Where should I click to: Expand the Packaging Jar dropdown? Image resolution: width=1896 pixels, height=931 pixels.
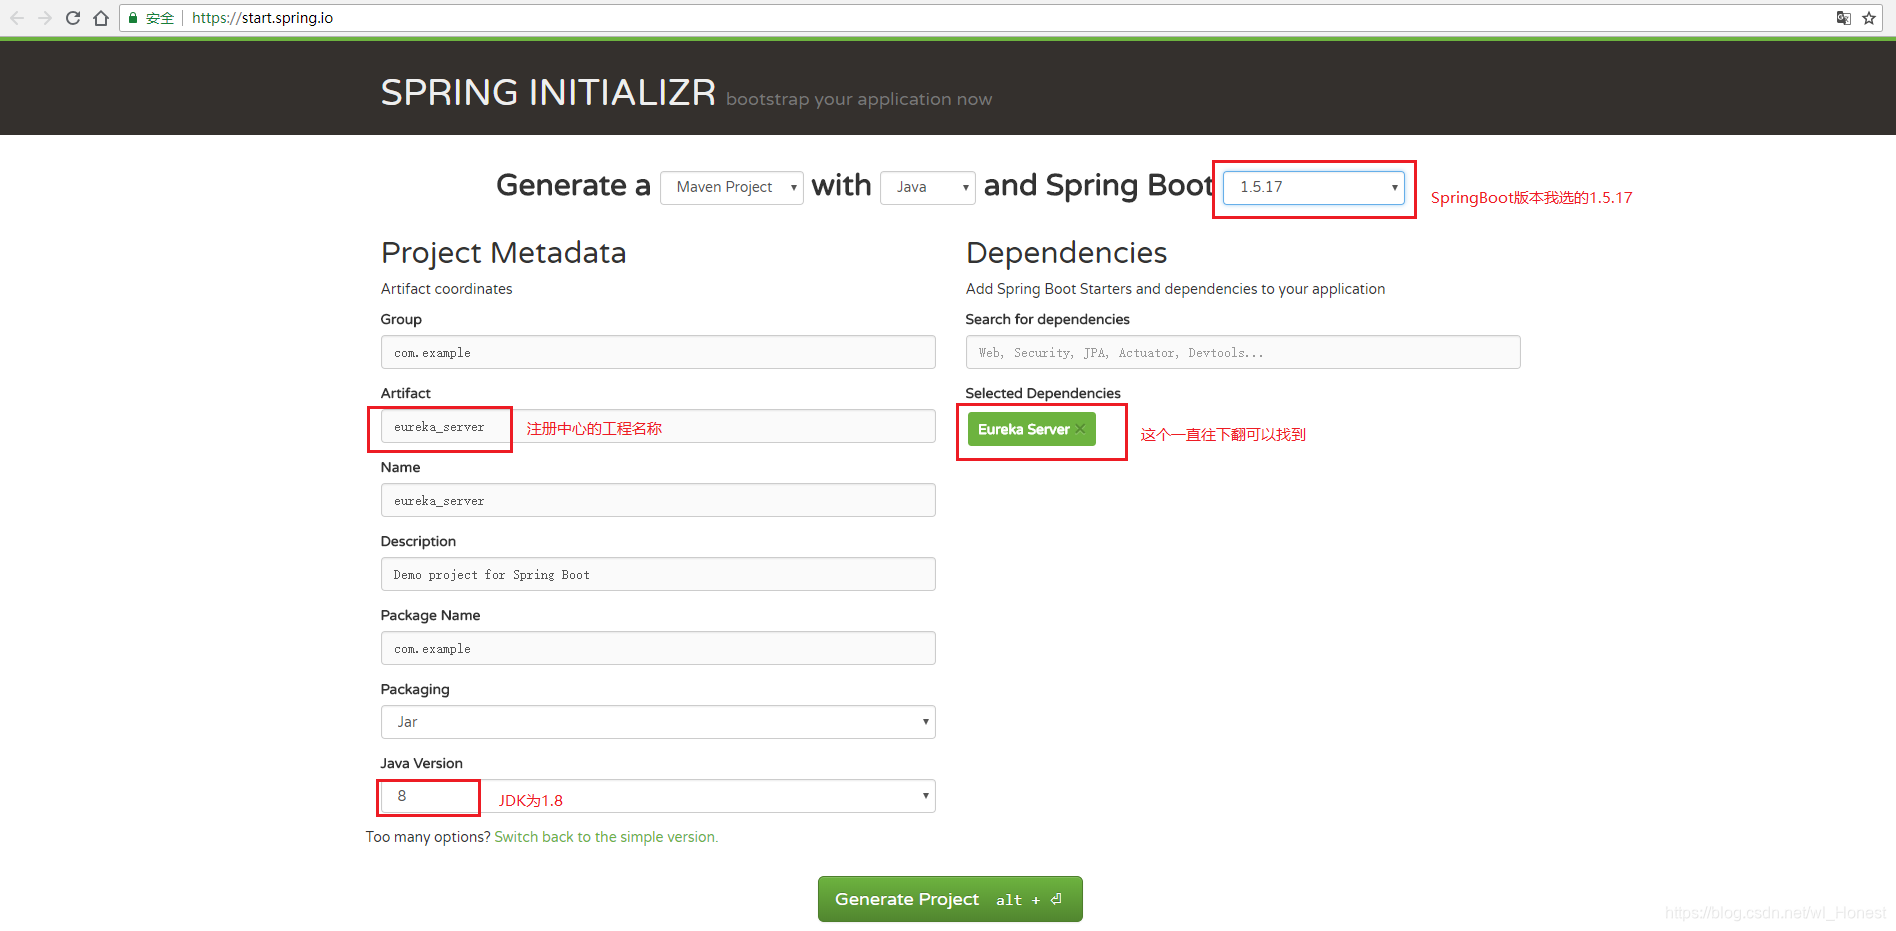(658, 722)
